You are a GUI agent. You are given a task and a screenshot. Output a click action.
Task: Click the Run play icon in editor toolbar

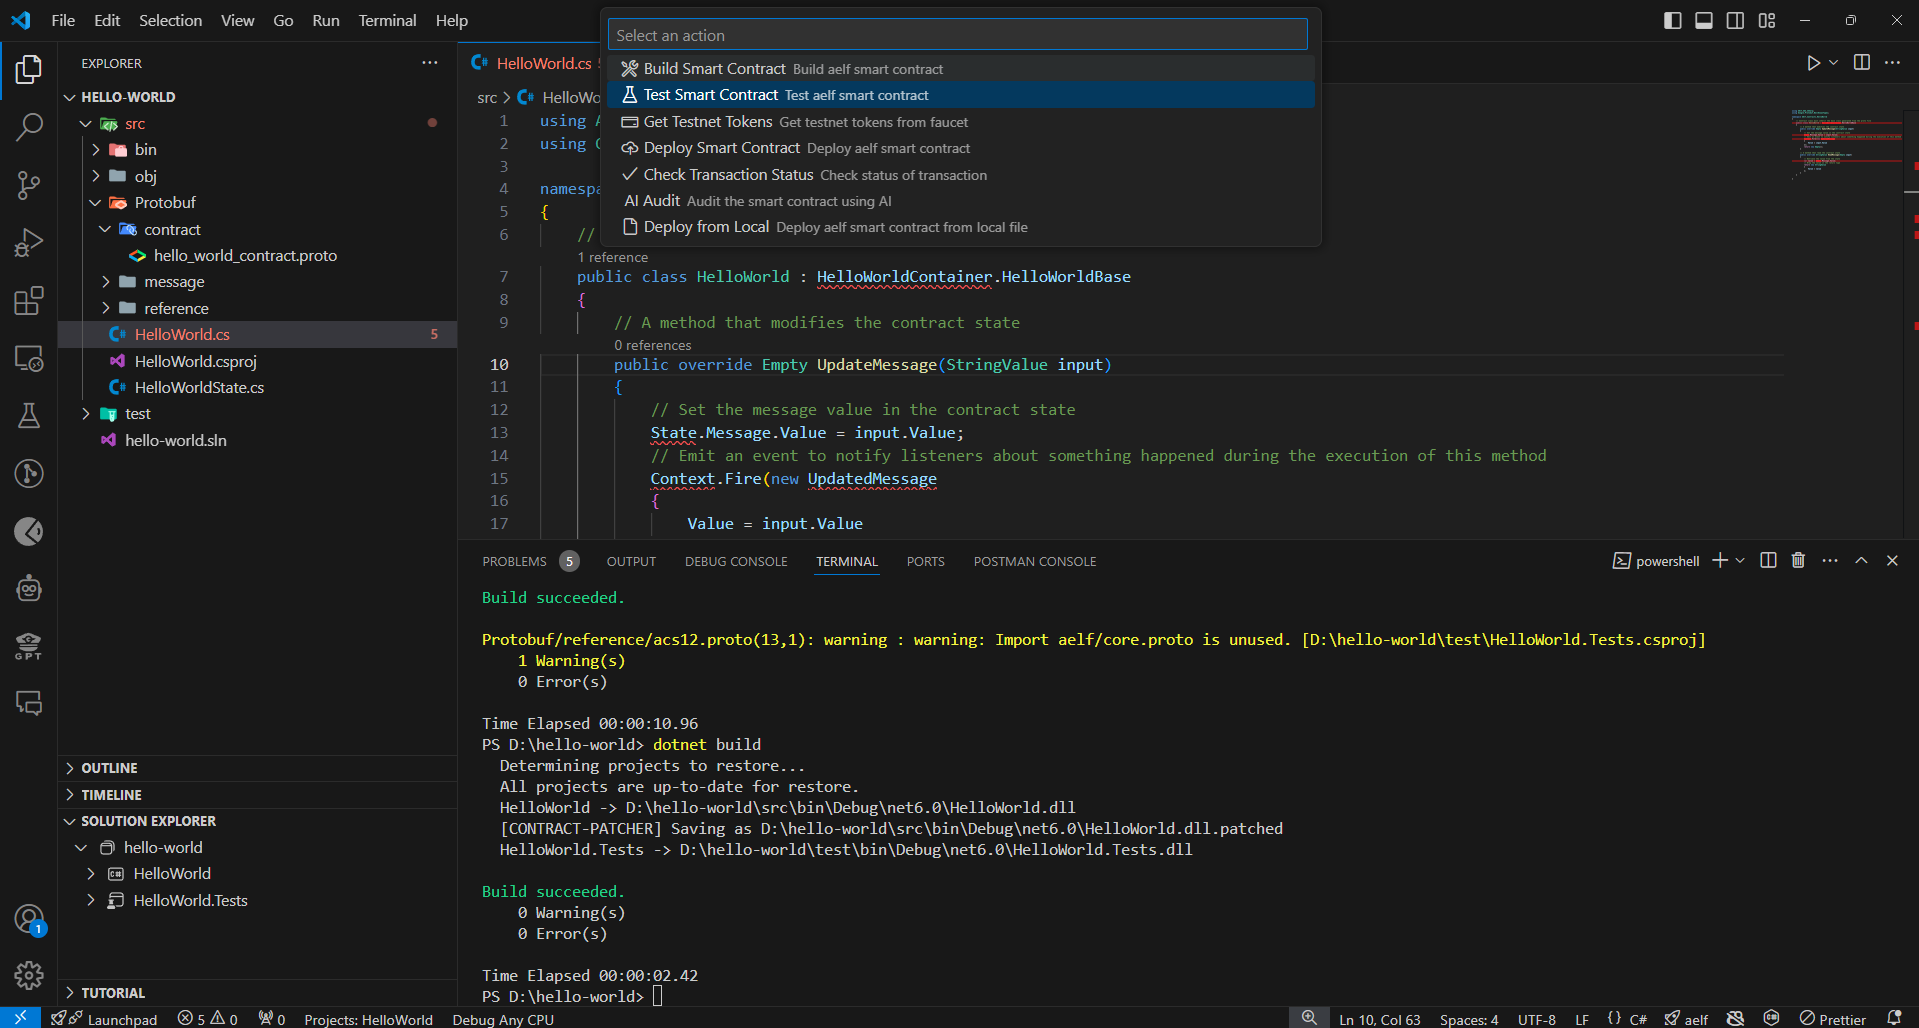tap(1813, 63)
